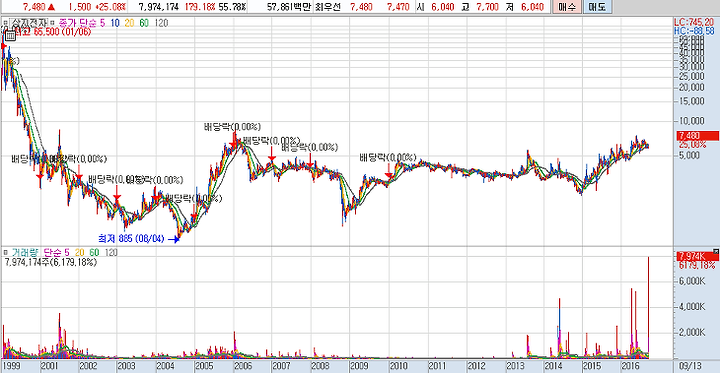
Task: Click the 2003 year label on time axis
Action: (125, 366)
